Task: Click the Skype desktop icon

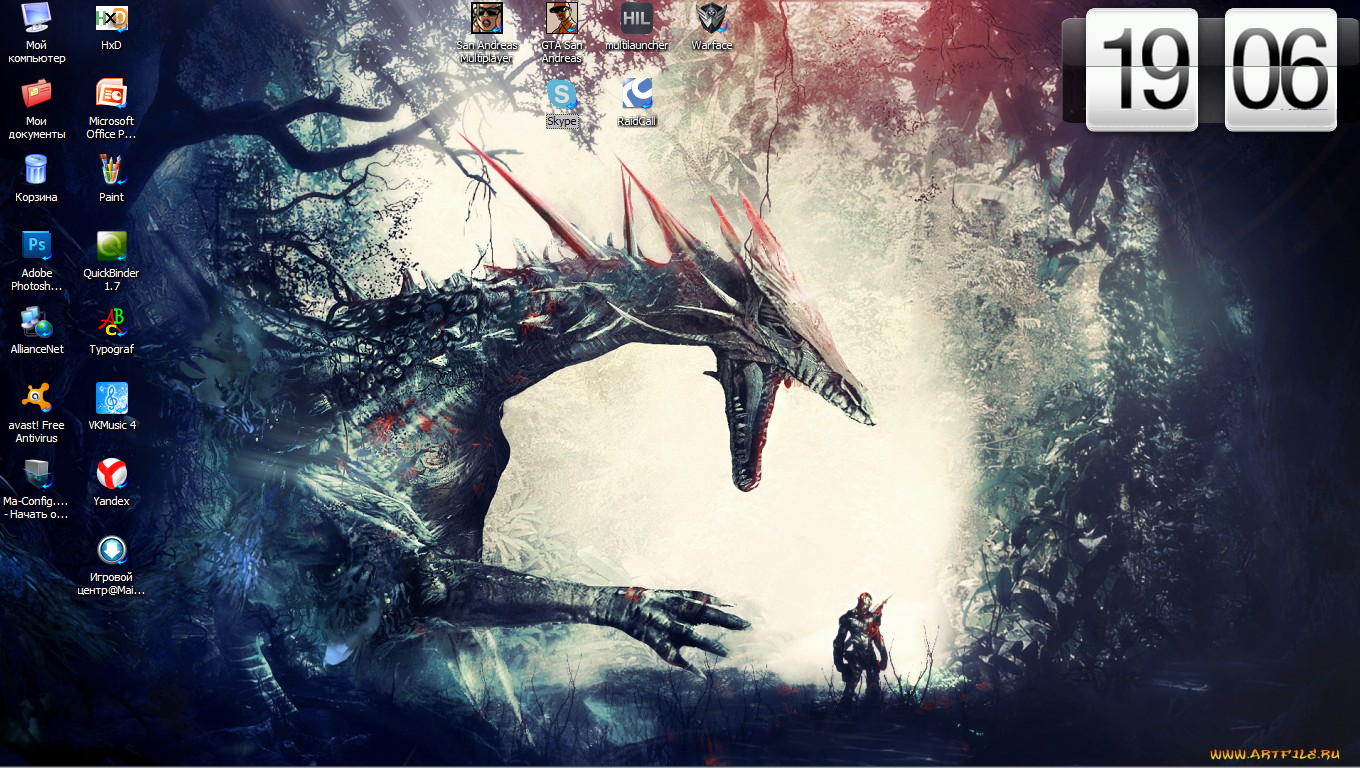Action: click(x=562, y=94)
